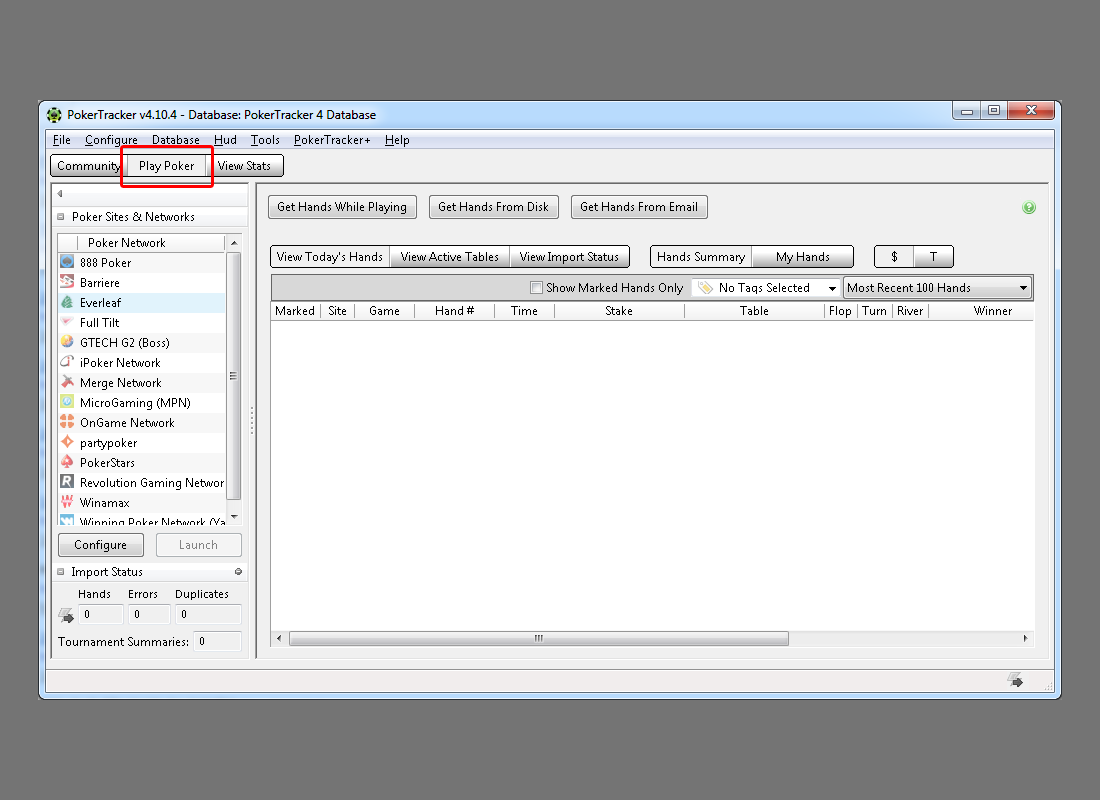The image size is (1100, 800).
Task: Click the PokerStars red spade icon
Action: click(x=67, y=462)
